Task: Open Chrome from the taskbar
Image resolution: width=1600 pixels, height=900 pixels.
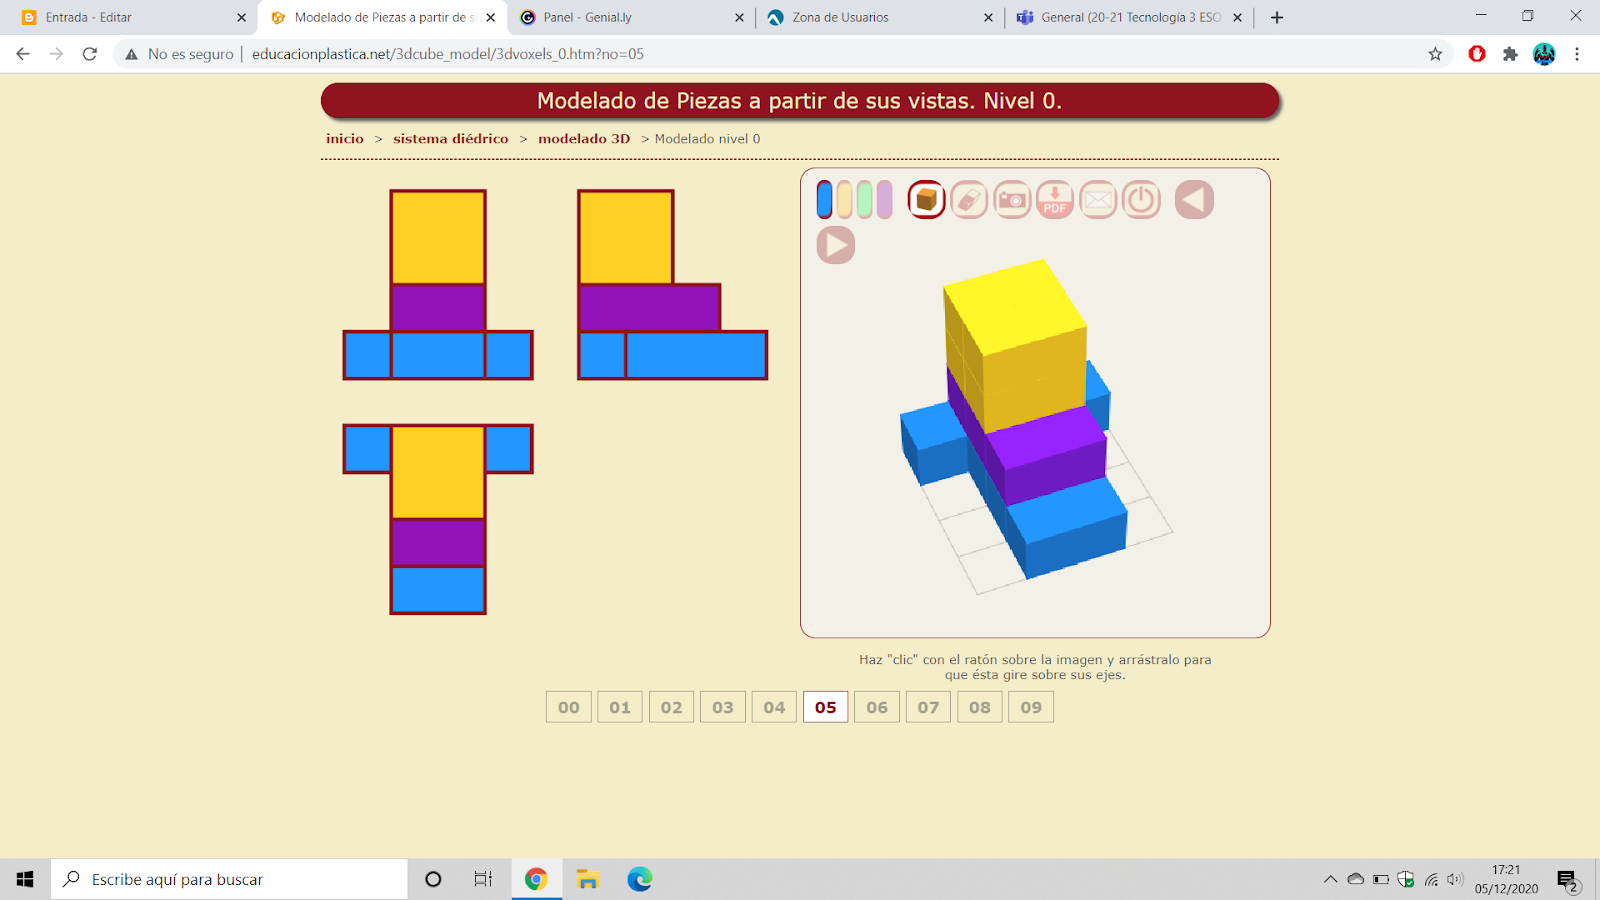Action: coord(536,879)
